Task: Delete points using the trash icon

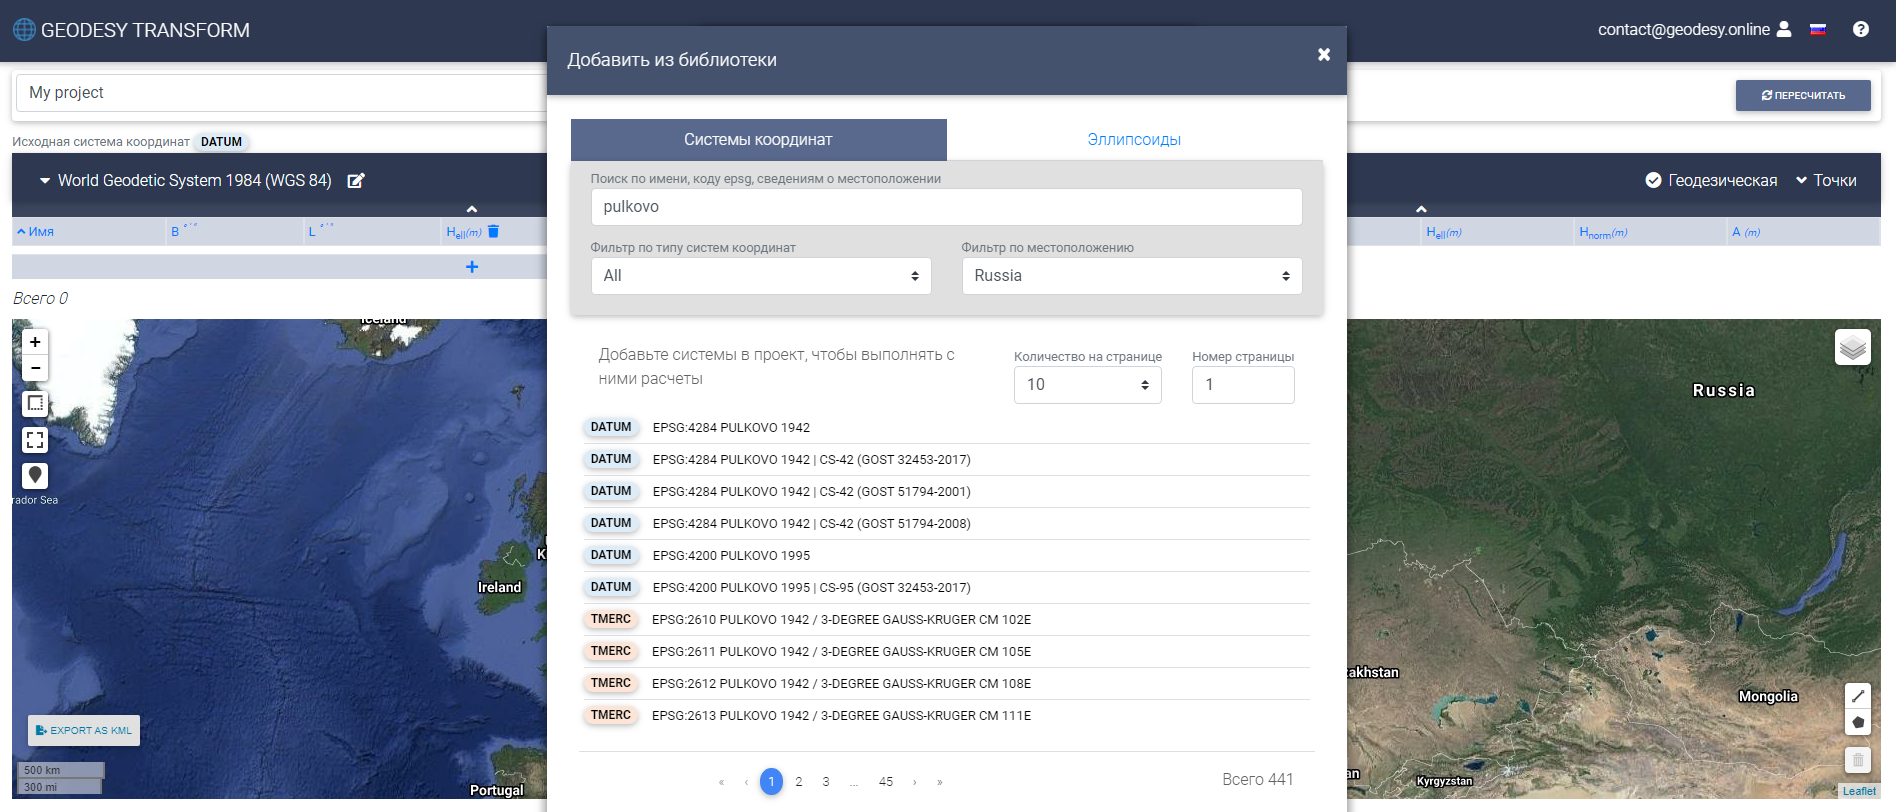Action: point(493,232)
